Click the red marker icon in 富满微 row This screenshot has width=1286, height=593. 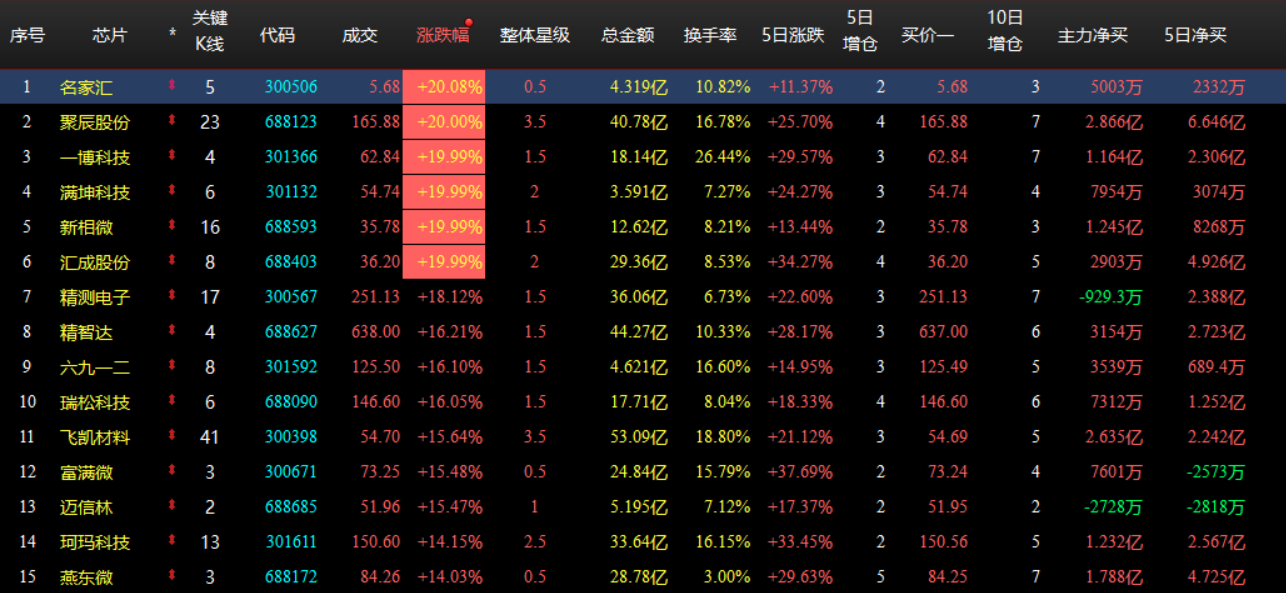tap(172, 471)
